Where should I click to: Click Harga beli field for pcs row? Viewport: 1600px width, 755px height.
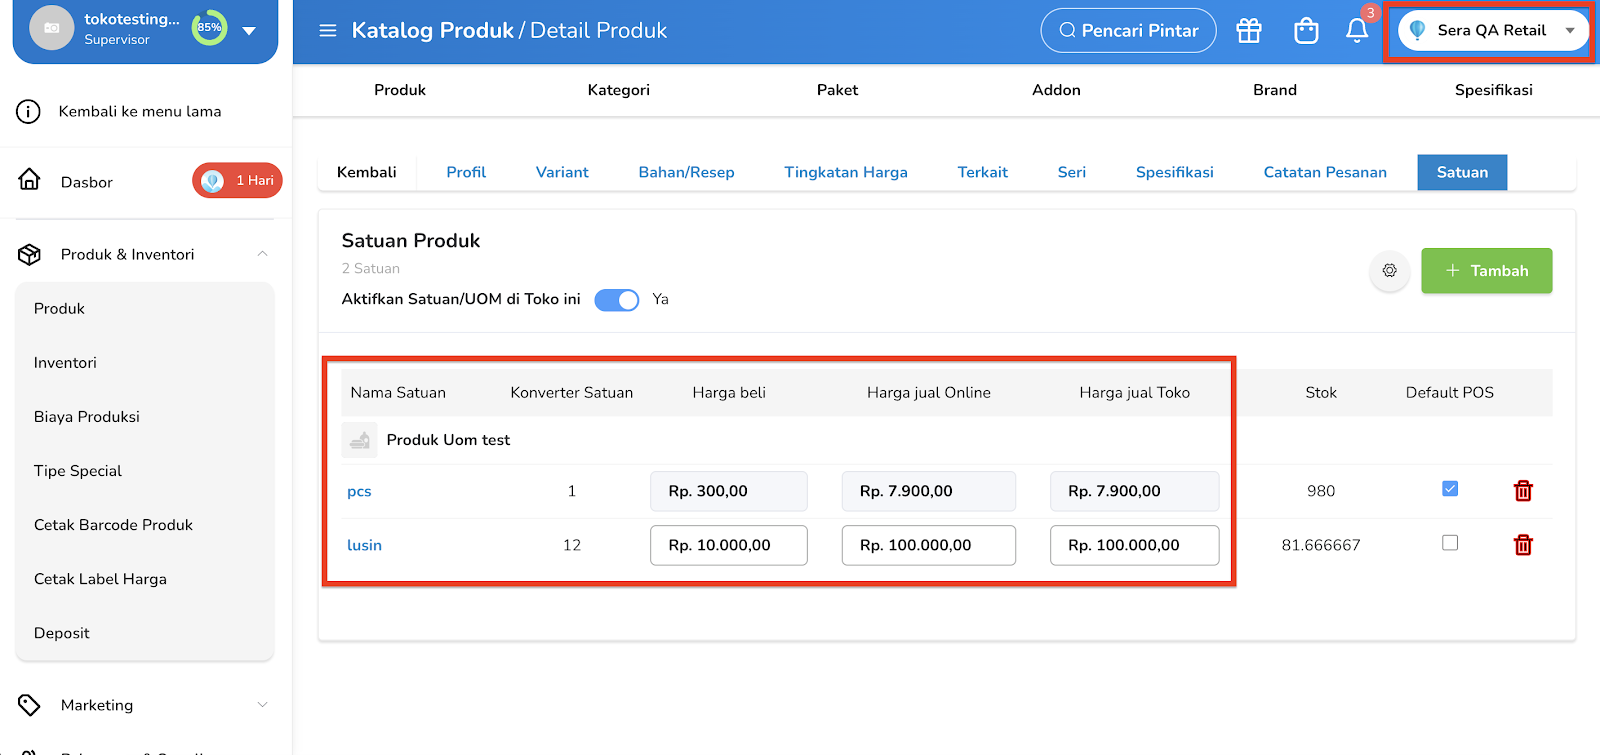729,491
